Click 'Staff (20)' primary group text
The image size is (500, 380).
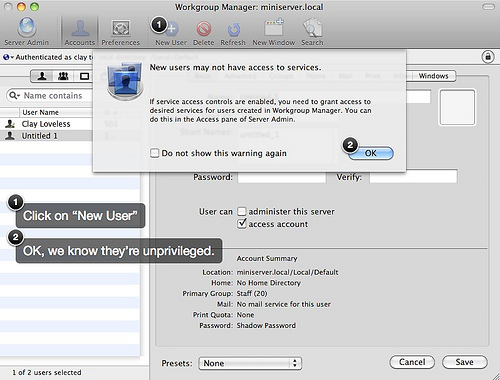252,294
